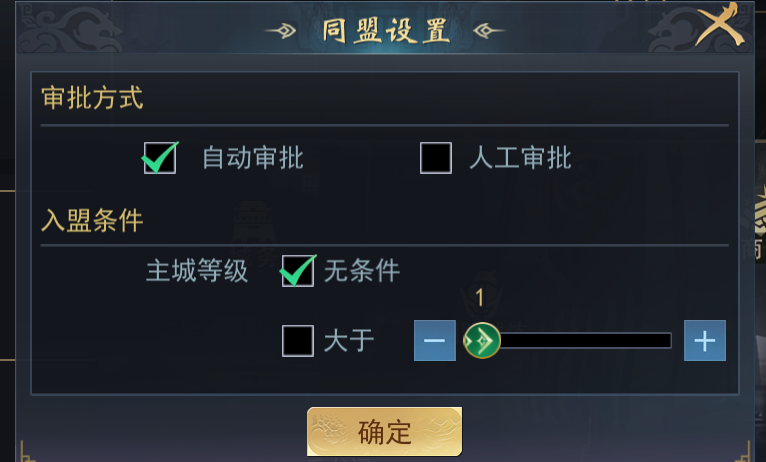Click the 大于 text label
This screenshot has width=766, height=462.
pos(349,341)
